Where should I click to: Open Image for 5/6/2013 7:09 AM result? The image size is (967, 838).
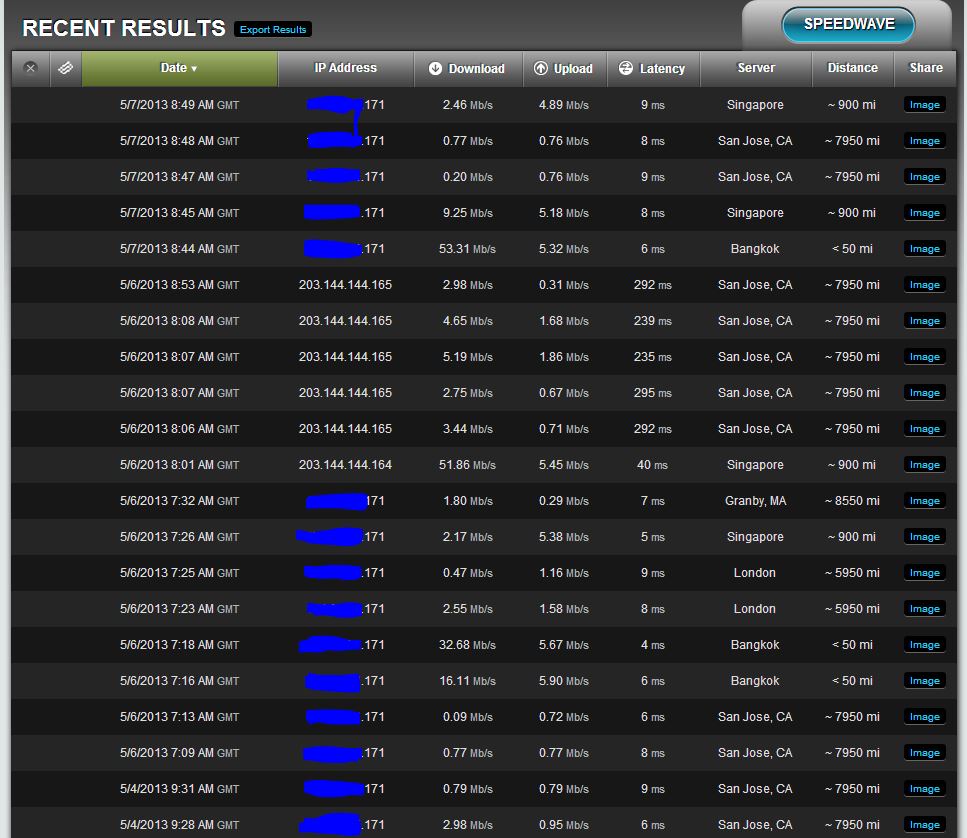[924, 753]
